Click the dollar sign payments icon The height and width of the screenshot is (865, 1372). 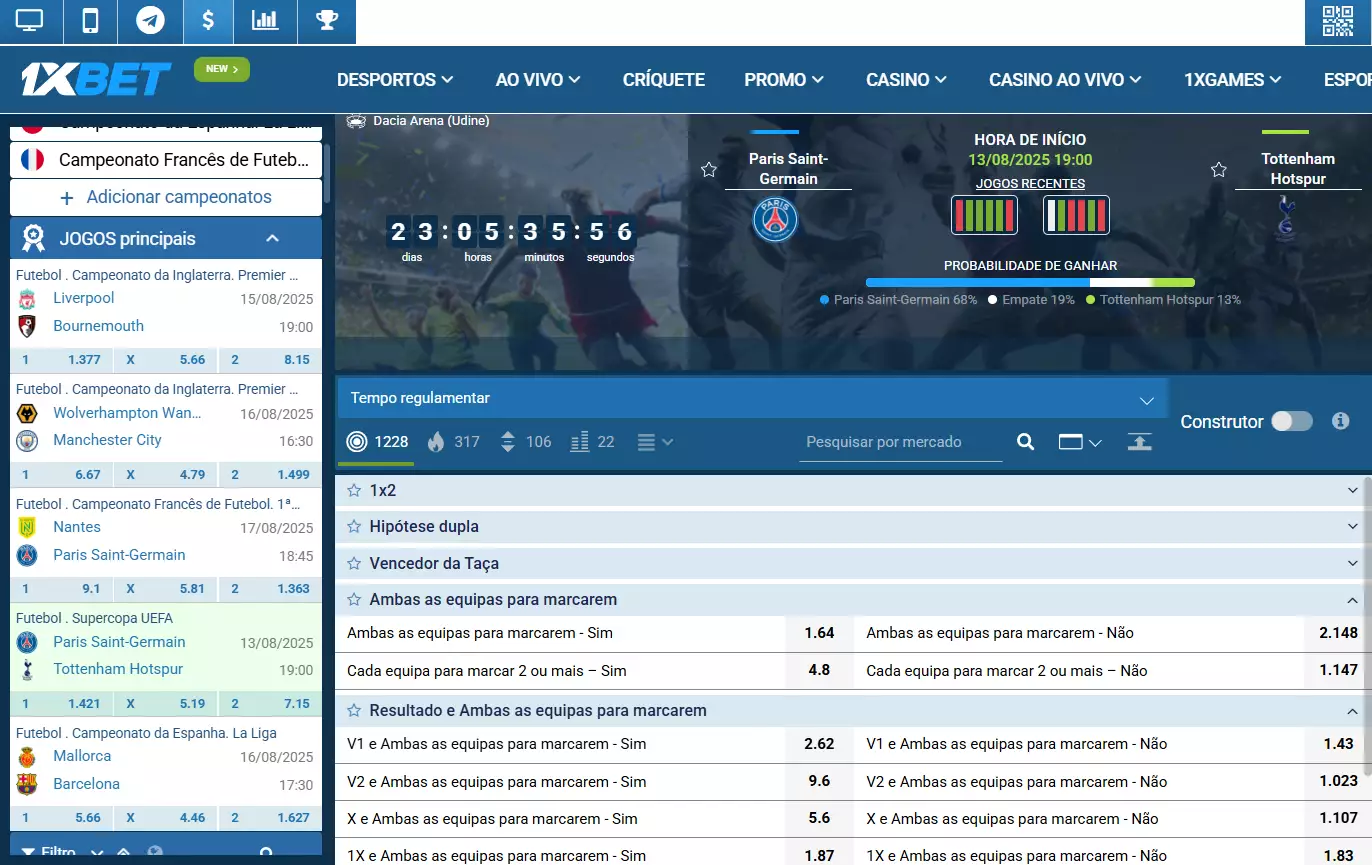coord(208,21)
